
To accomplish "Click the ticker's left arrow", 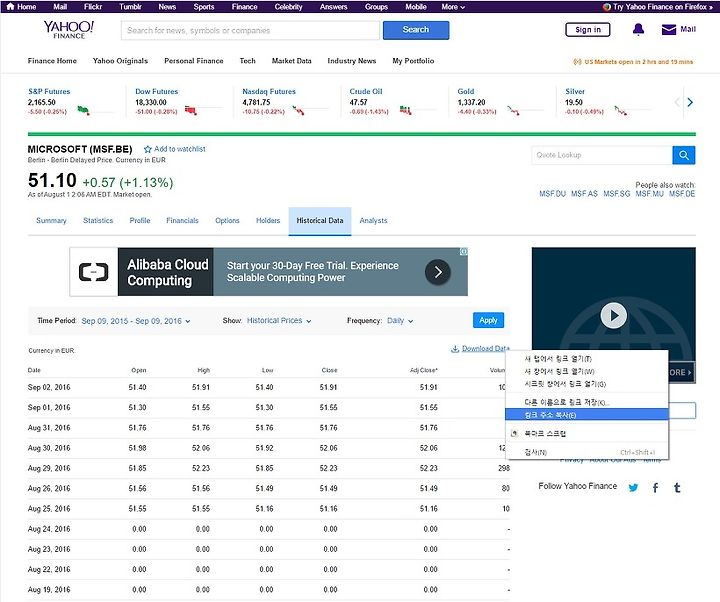I will click(x=677, y=102).
